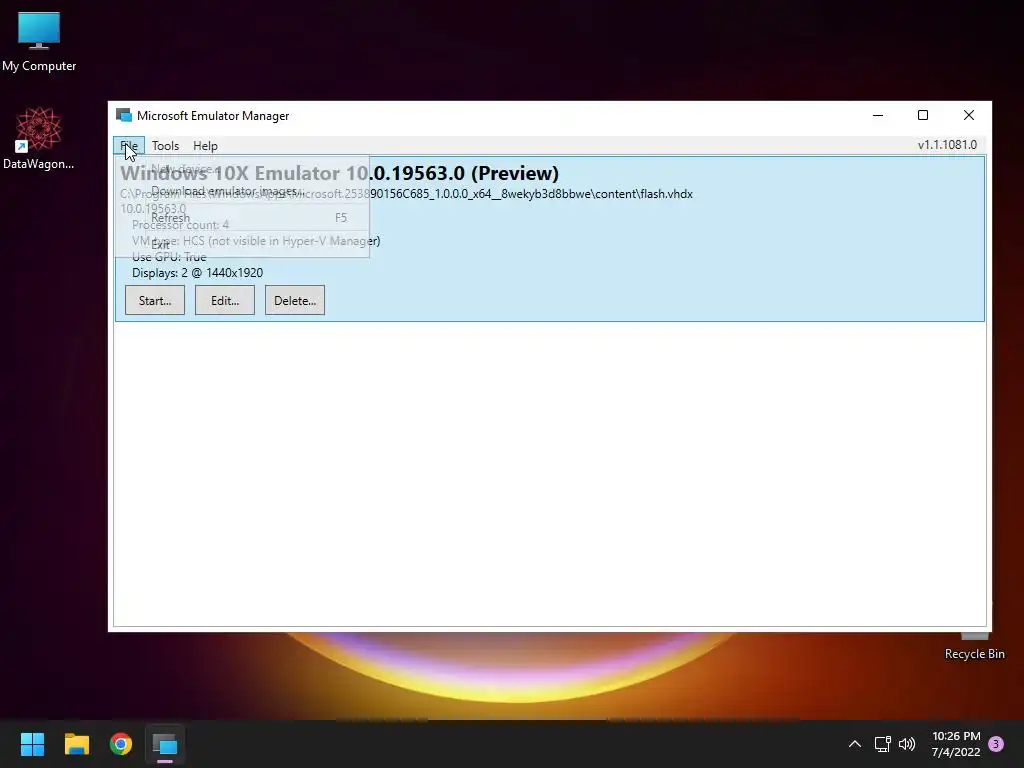Open the File menu
Image resolution: width=1024 pixels, height=768 pixels.
[129, 146]
